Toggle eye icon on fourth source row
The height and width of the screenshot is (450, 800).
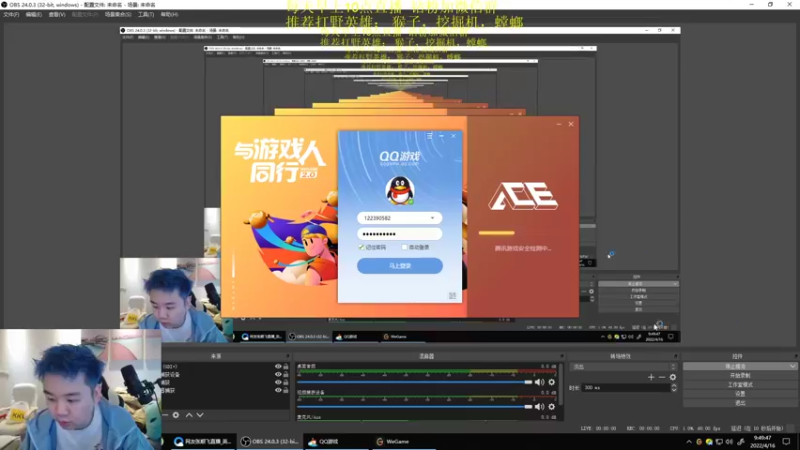pos(278,390)
